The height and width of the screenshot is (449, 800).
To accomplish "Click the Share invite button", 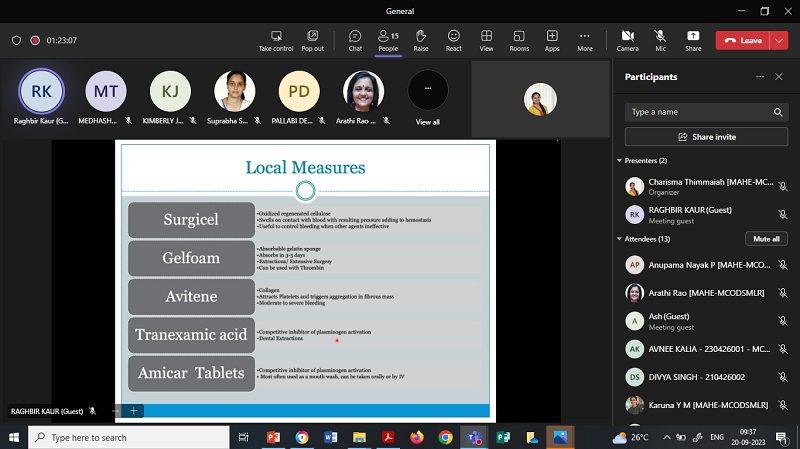I will click(706, 137).
